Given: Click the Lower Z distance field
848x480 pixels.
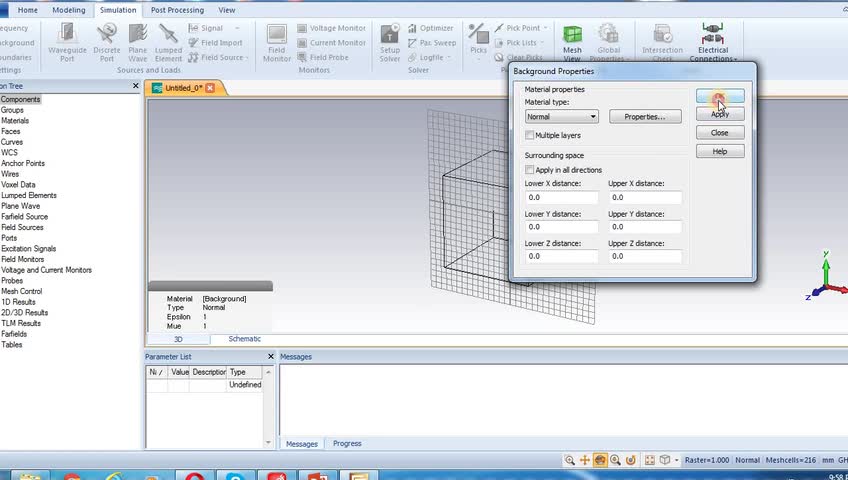Looking at the screenshot, I should click(561, 256).
